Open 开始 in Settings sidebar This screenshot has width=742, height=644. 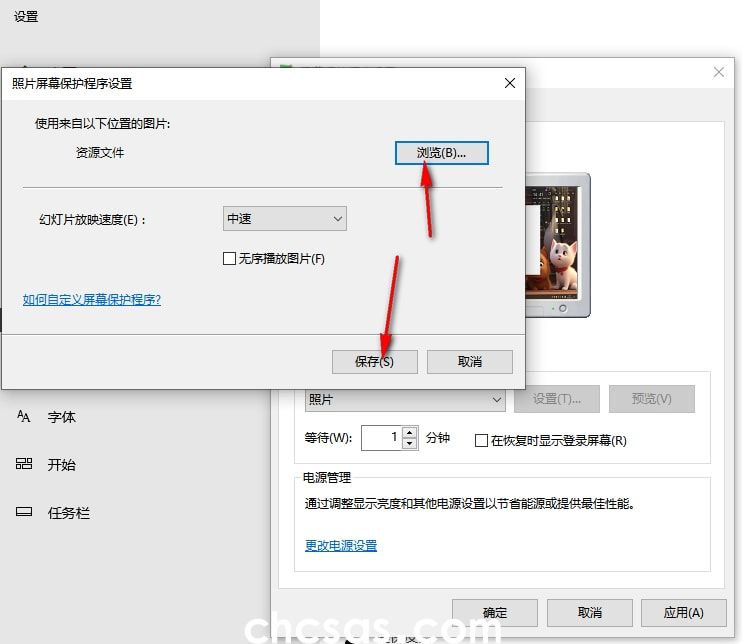[62, 465]
